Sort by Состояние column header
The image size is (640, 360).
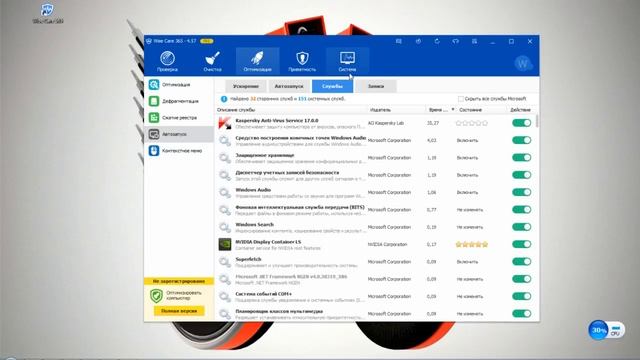point(470,110)
